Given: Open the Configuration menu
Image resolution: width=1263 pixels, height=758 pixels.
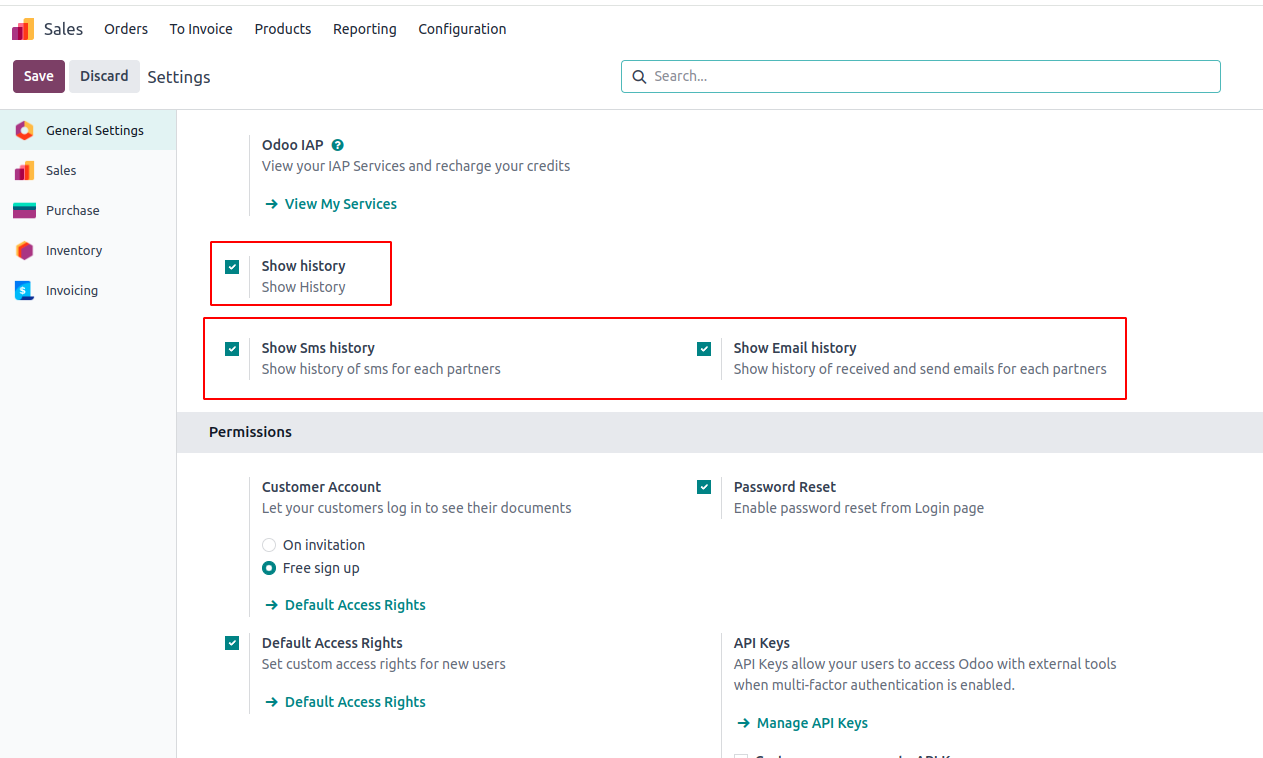Looking at the screenshot, I should pos(462,29).
